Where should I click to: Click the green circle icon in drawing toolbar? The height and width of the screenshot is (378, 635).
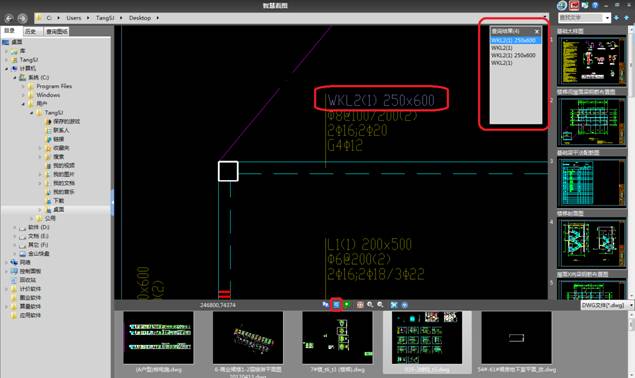tap(347, 304)
